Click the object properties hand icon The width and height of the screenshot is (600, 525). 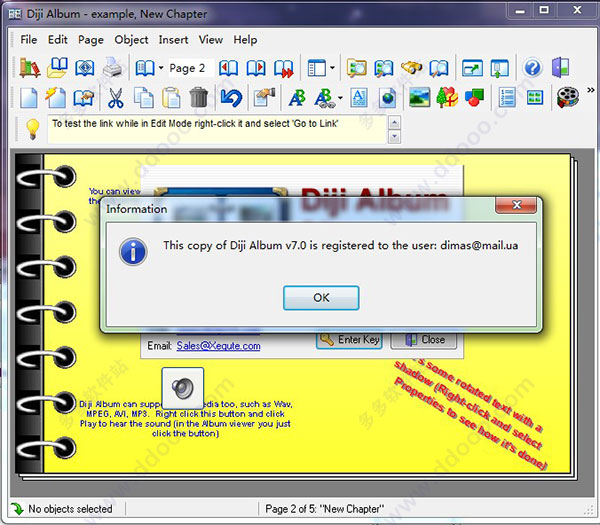coord(264,98)
